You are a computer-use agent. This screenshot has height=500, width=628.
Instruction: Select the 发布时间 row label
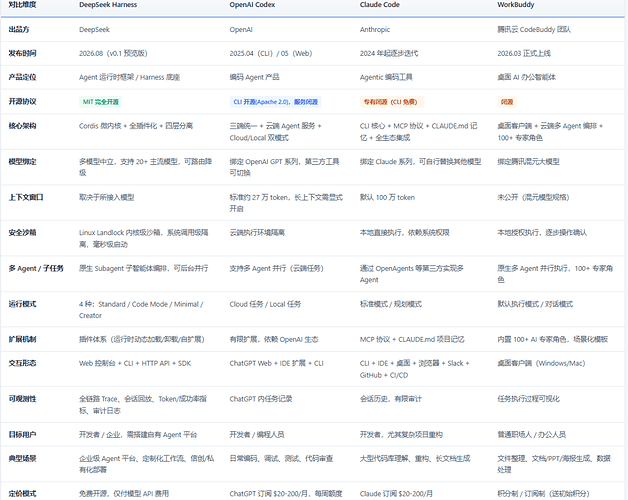[x=22, y=53]
